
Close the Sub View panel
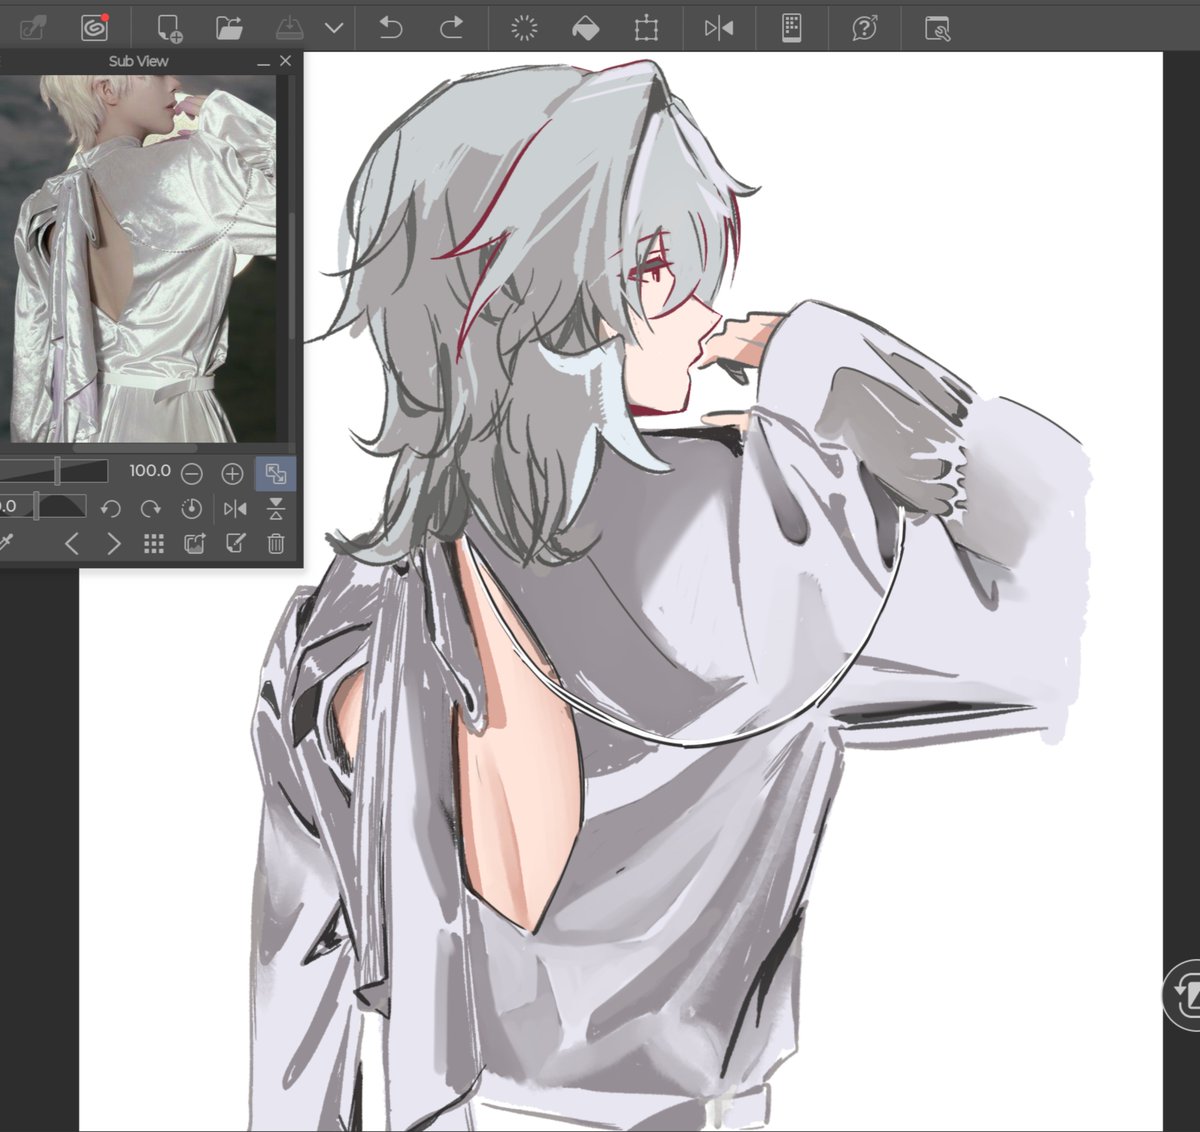pos(286,61)
